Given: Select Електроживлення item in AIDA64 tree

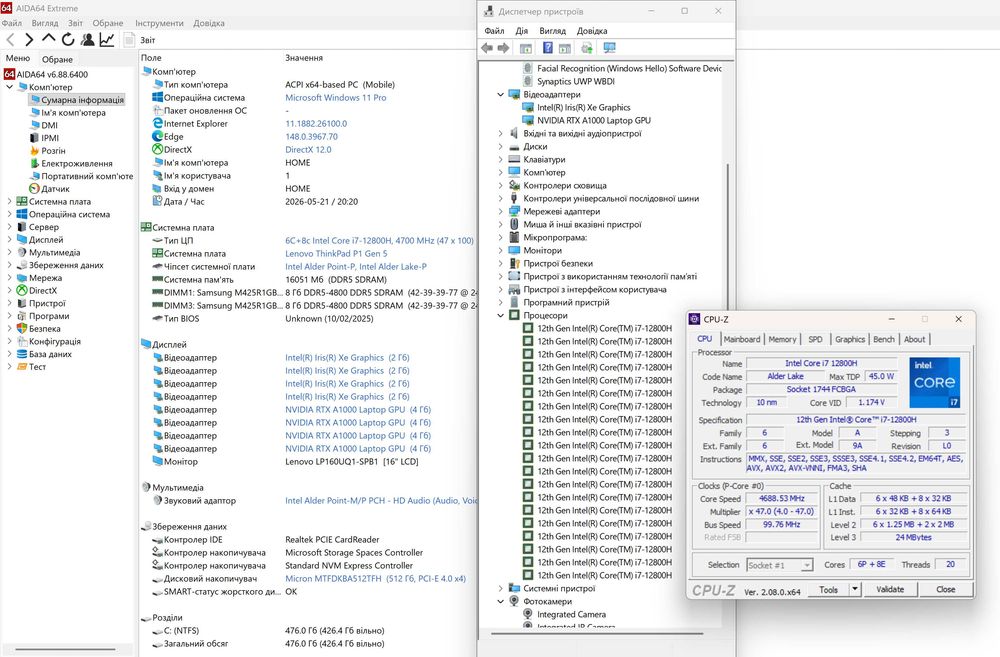Looking at the screenshot, I should click(x=77, y=163).
